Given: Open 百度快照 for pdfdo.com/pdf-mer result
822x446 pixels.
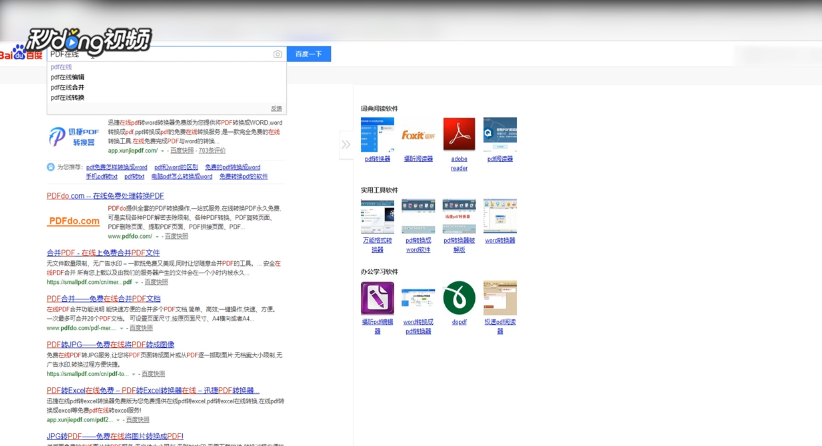Looking at the screenshot, I should 141,328.
